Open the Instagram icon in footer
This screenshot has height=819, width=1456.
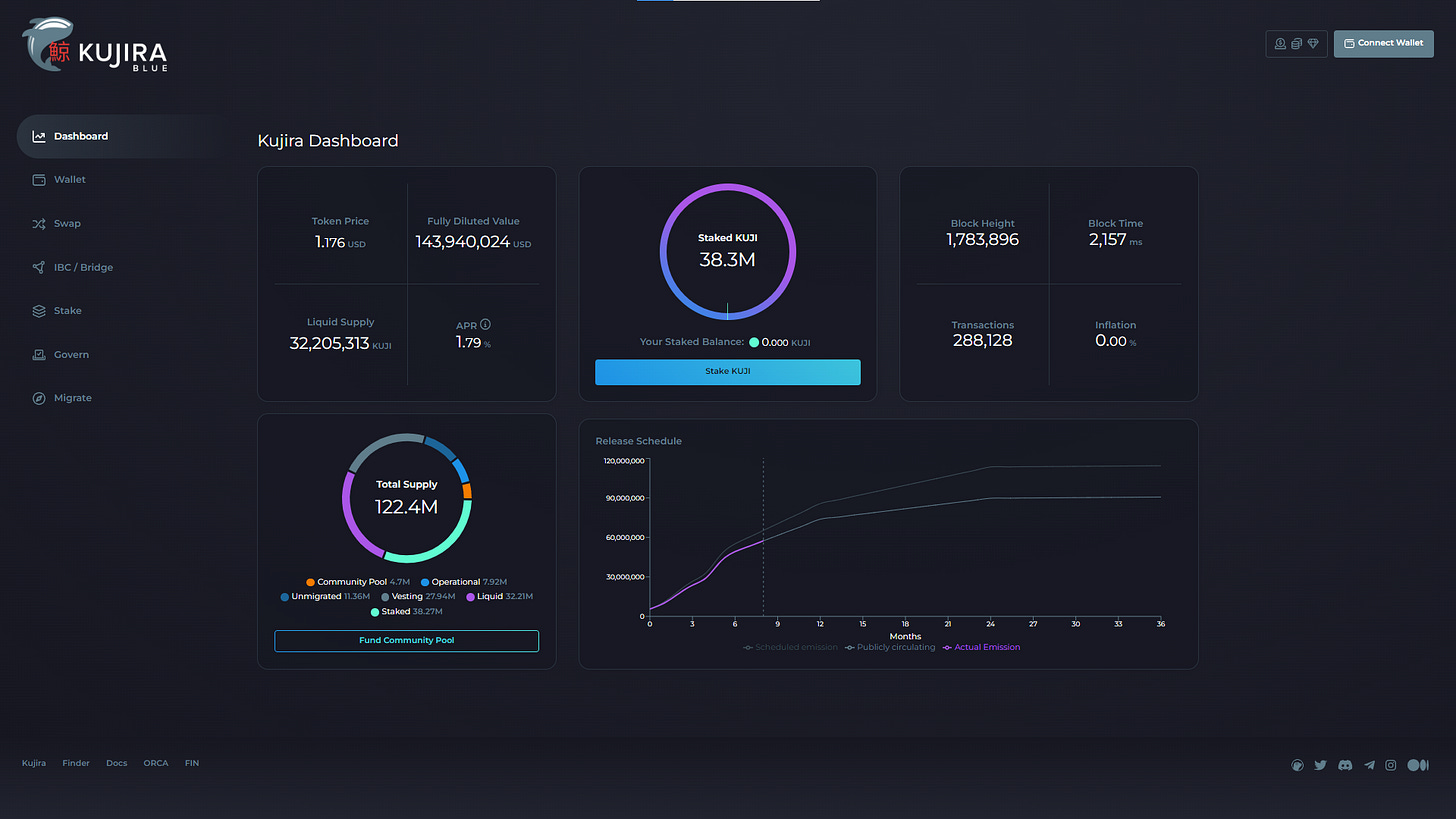(x=1391, y=765)
